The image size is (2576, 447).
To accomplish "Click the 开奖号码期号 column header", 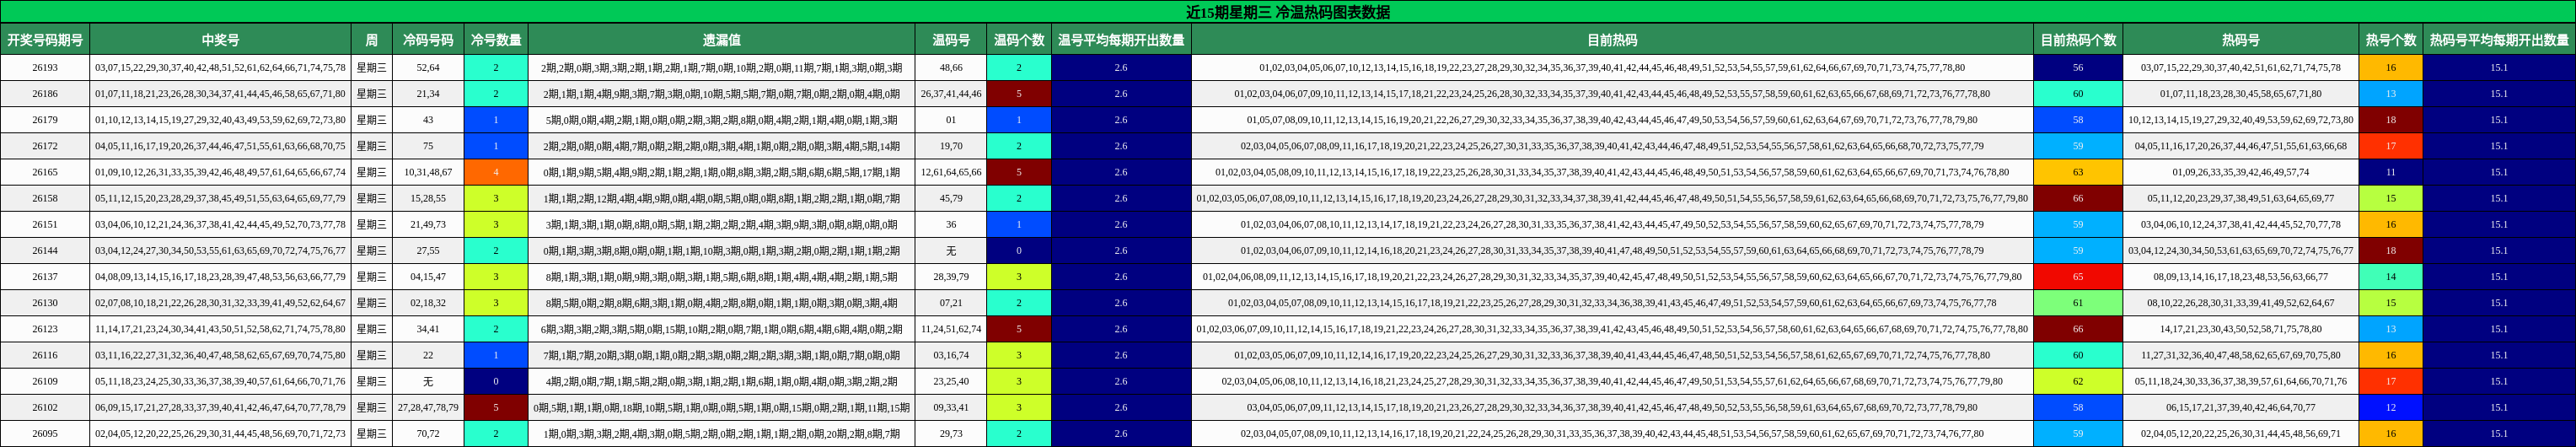I will (x=45, y=40).
